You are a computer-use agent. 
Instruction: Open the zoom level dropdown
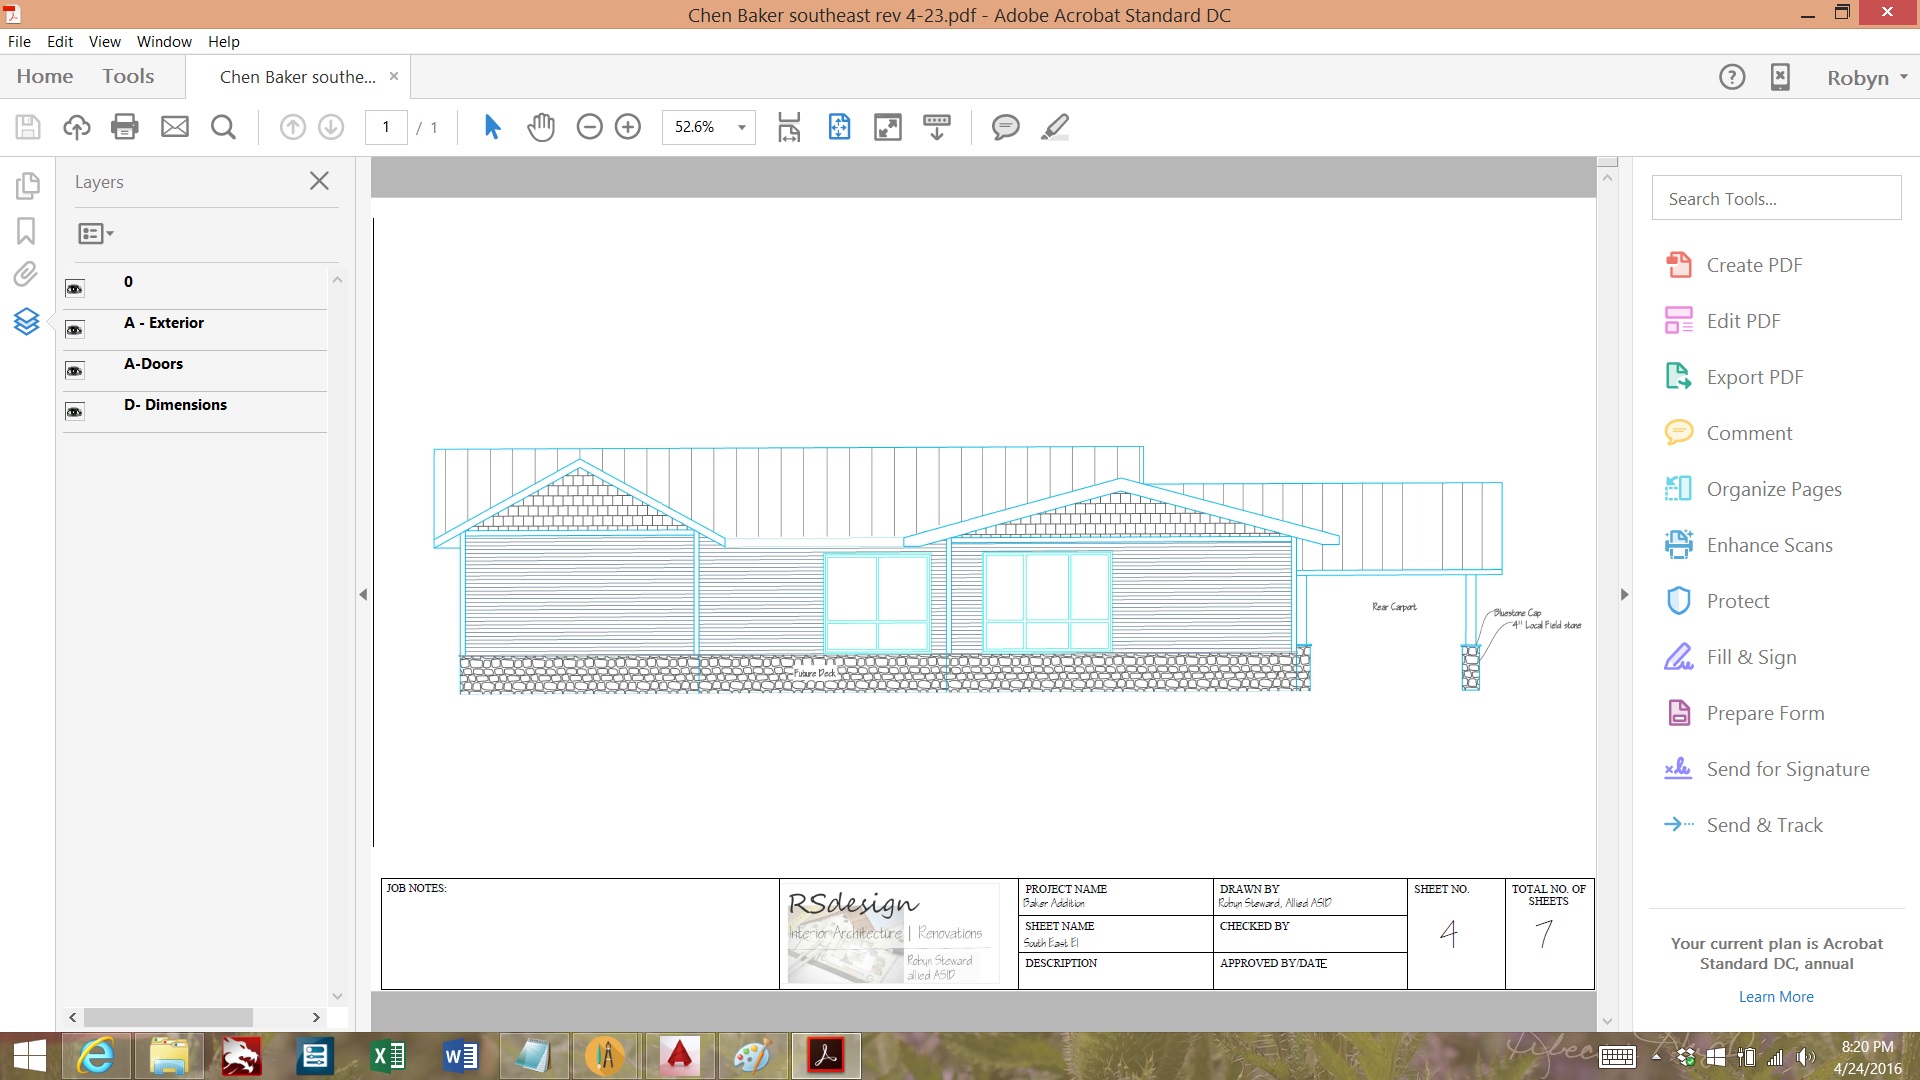(741, 127)
